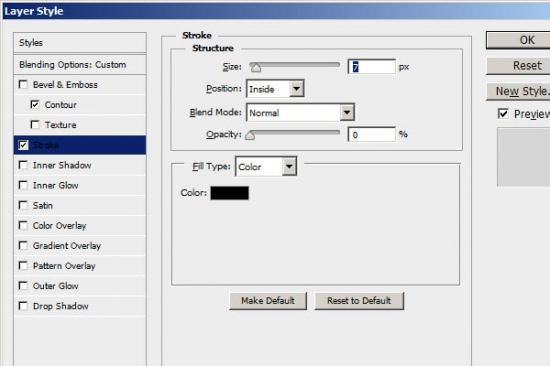Toggle the Stroke effect checkbox
The image size is (550, 366).
pyautogui.click(x=23, y=145)
